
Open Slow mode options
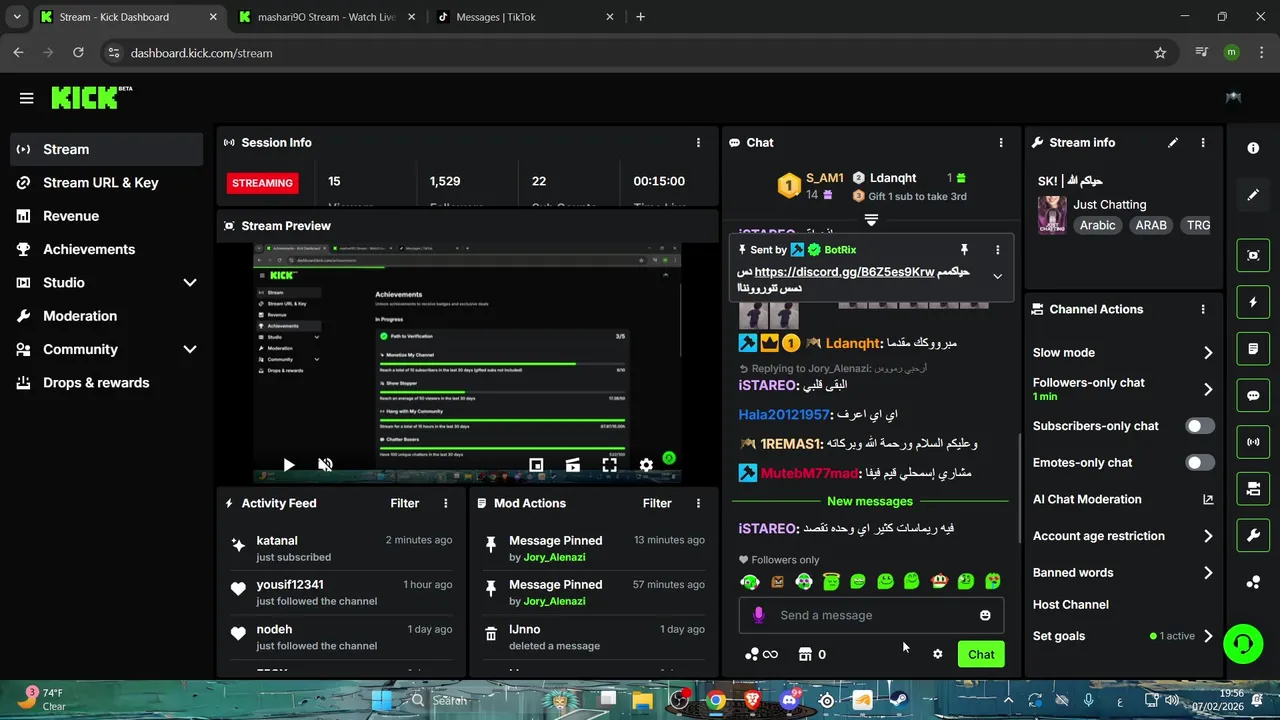point(1123,353)
